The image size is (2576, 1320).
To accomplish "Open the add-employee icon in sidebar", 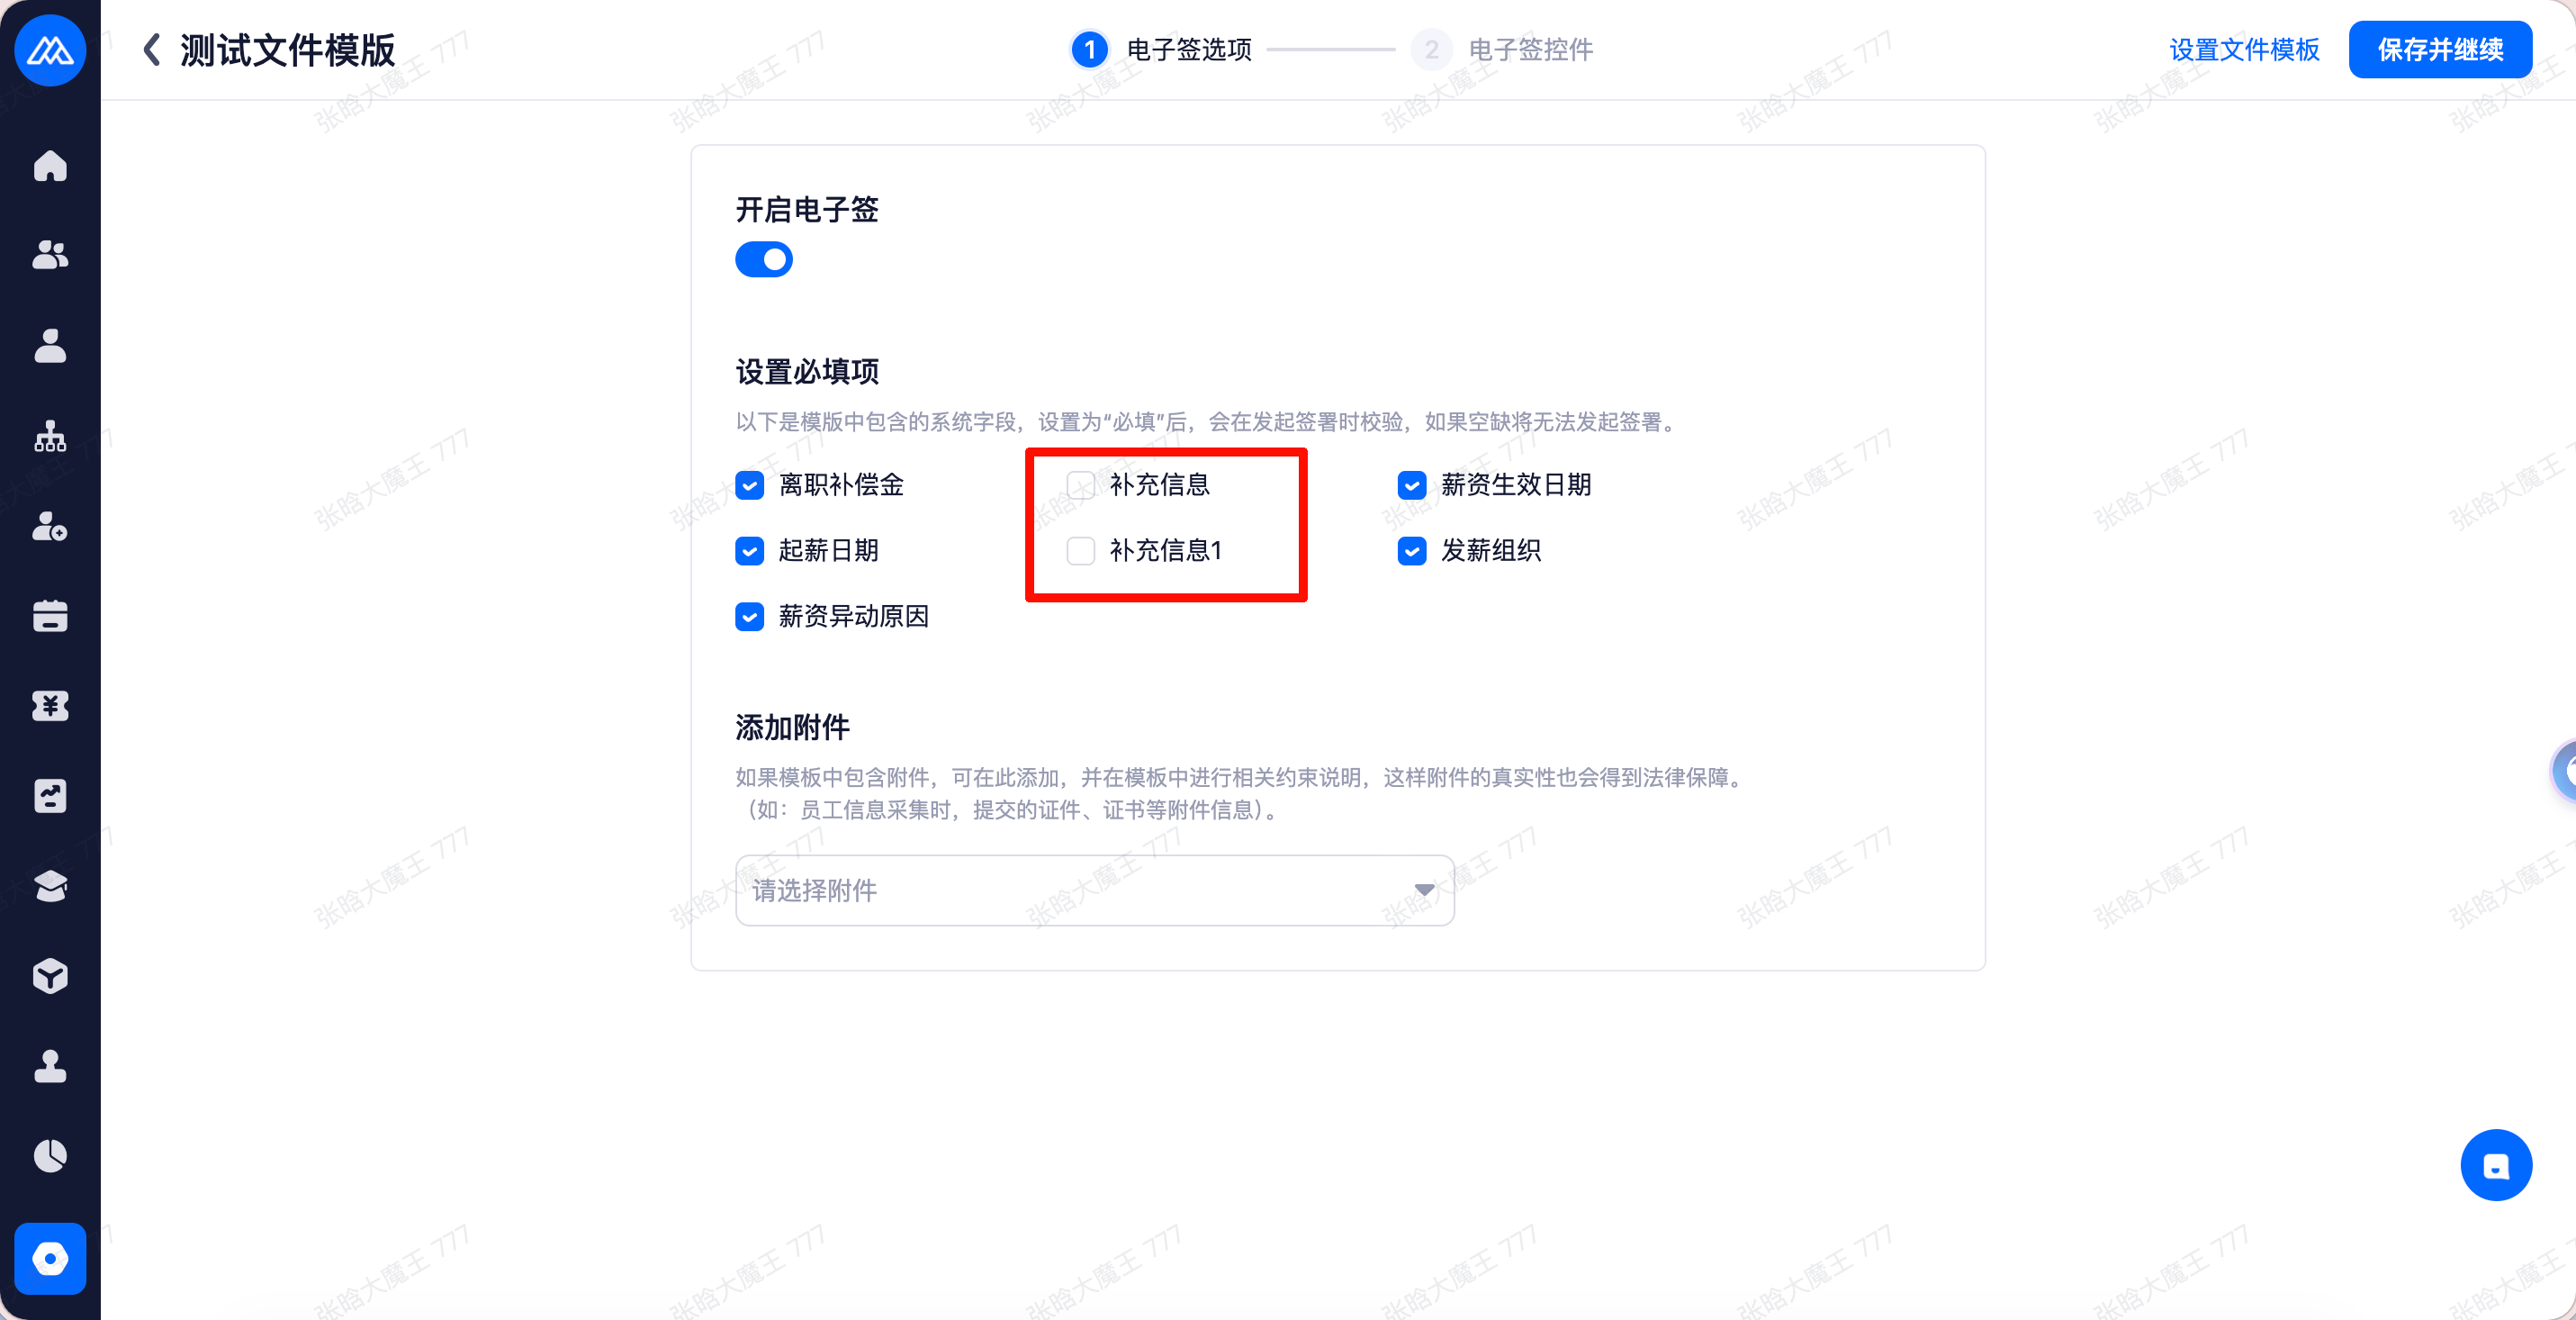I will 50,526.
